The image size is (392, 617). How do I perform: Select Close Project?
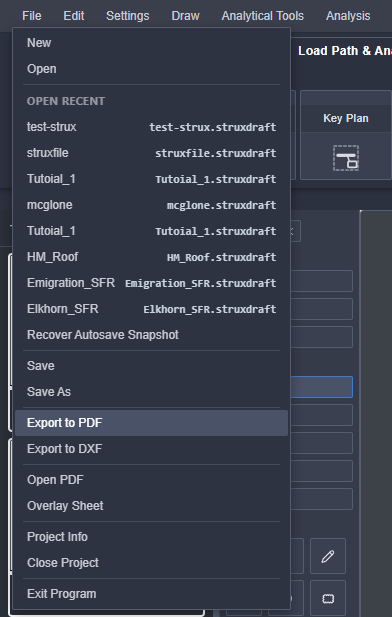(x=152, y=563)
